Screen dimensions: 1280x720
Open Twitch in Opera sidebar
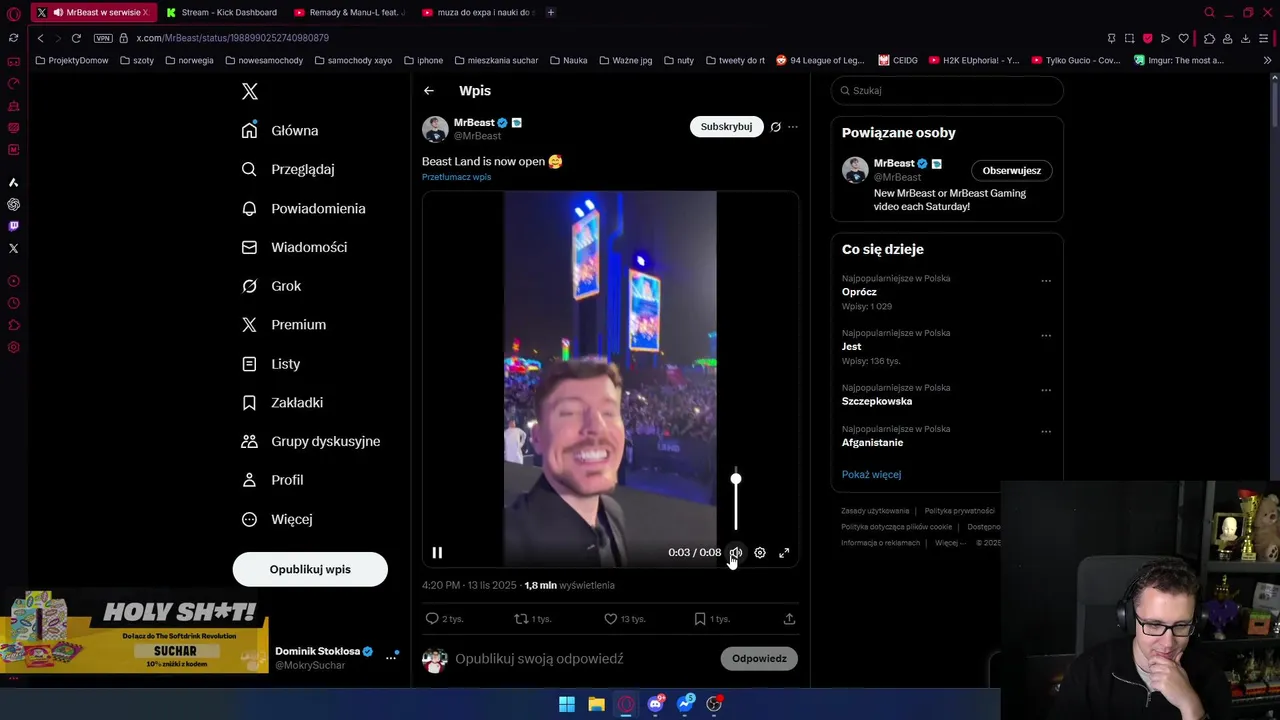pos(13,226)
